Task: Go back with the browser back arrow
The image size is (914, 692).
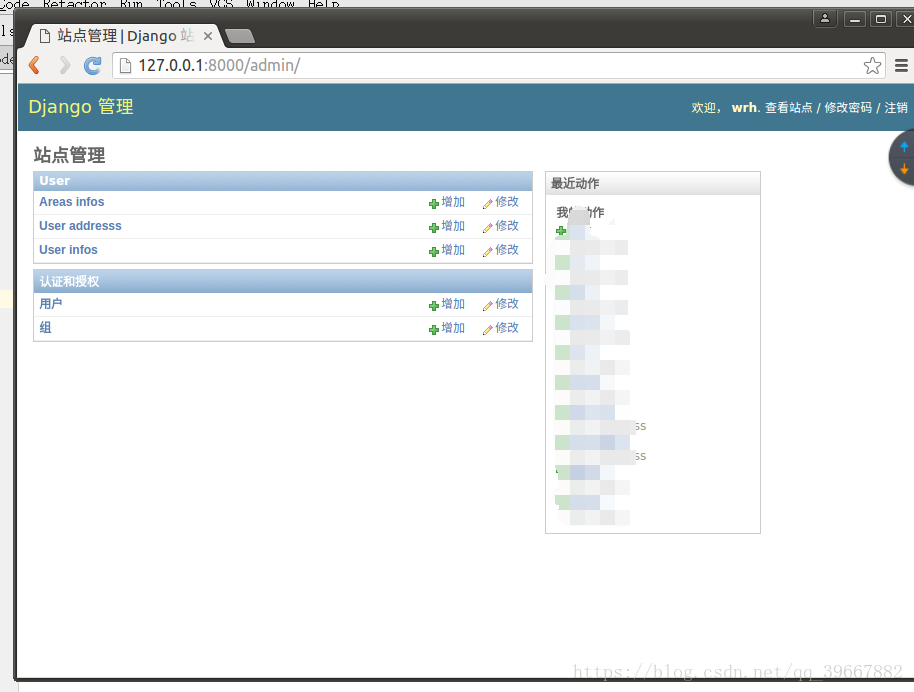Action: pos(34,65)
